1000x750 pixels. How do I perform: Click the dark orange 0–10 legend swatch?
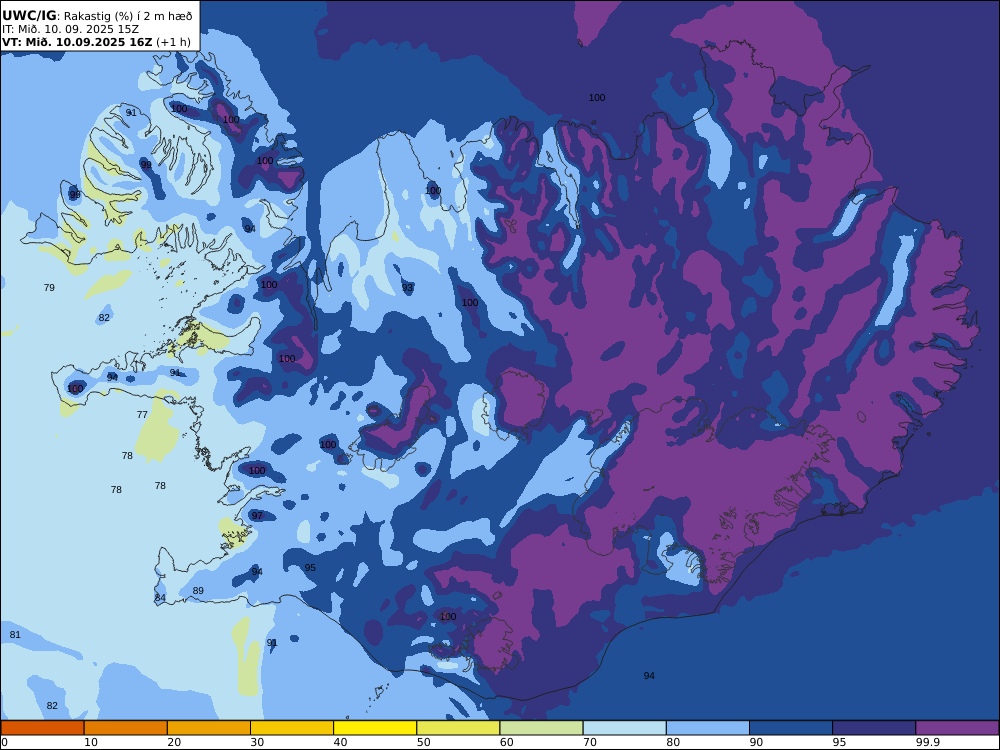pyautogui.click(x=42, y=728)
